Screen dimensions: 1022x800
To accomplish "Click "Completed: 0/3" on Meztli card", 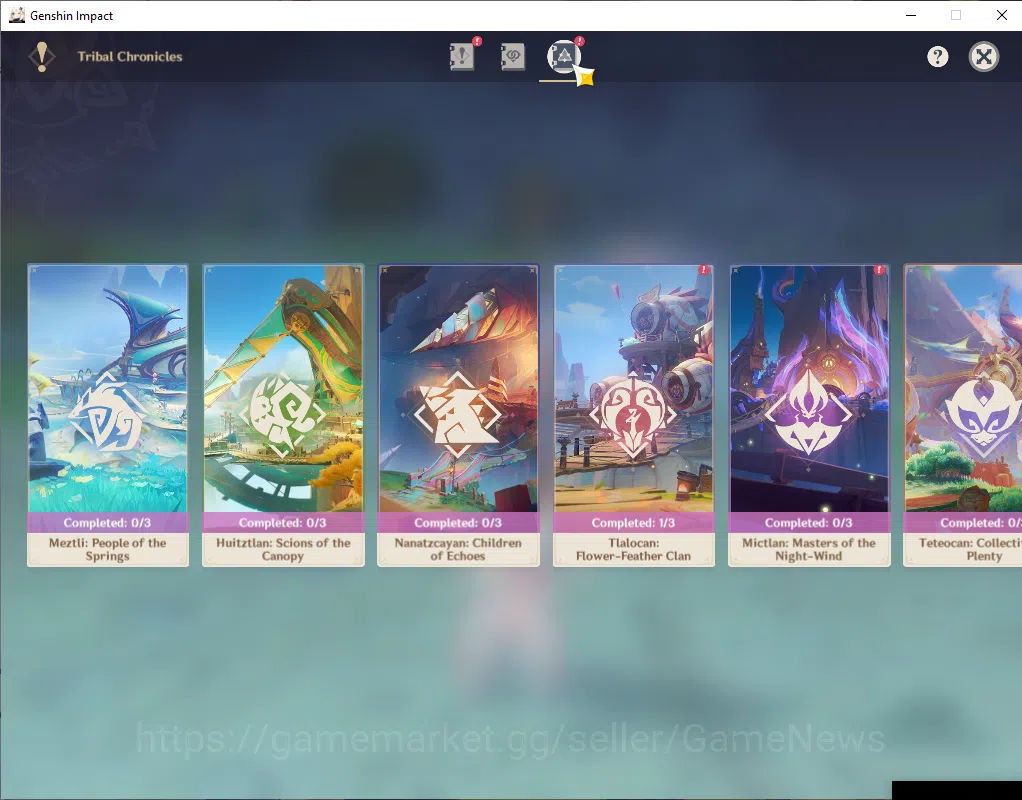I will pos(108,523).
